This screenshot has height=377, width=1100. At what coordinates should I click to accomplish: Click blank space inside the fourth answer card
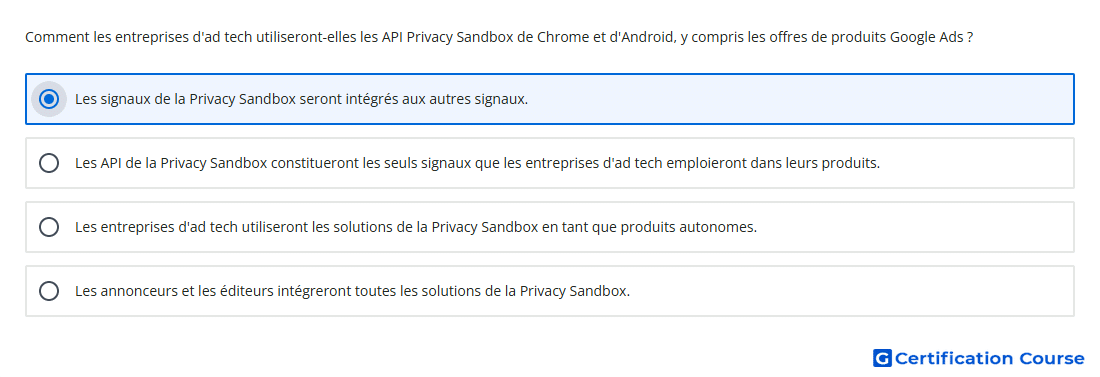(x=849, y=291)
